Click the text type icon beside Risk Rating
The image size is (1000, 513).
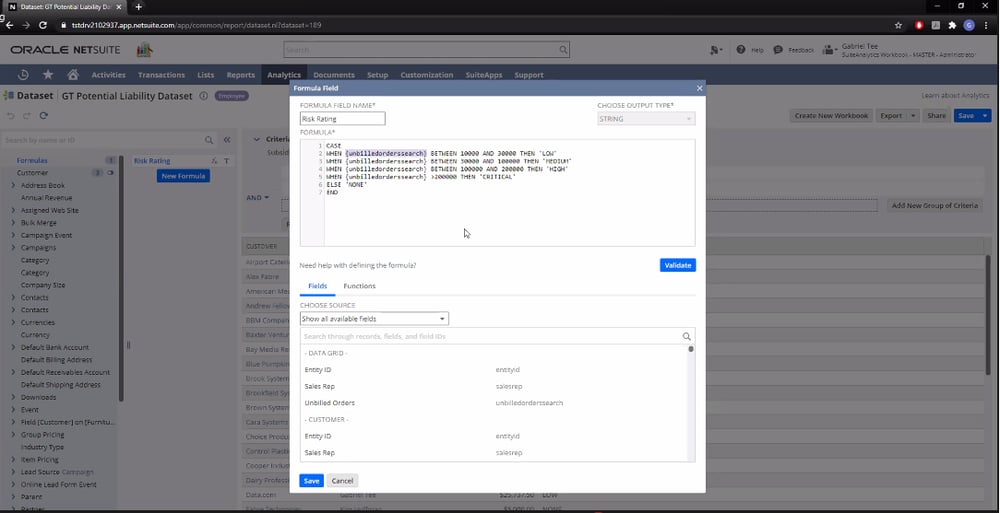tap(226, 161)
